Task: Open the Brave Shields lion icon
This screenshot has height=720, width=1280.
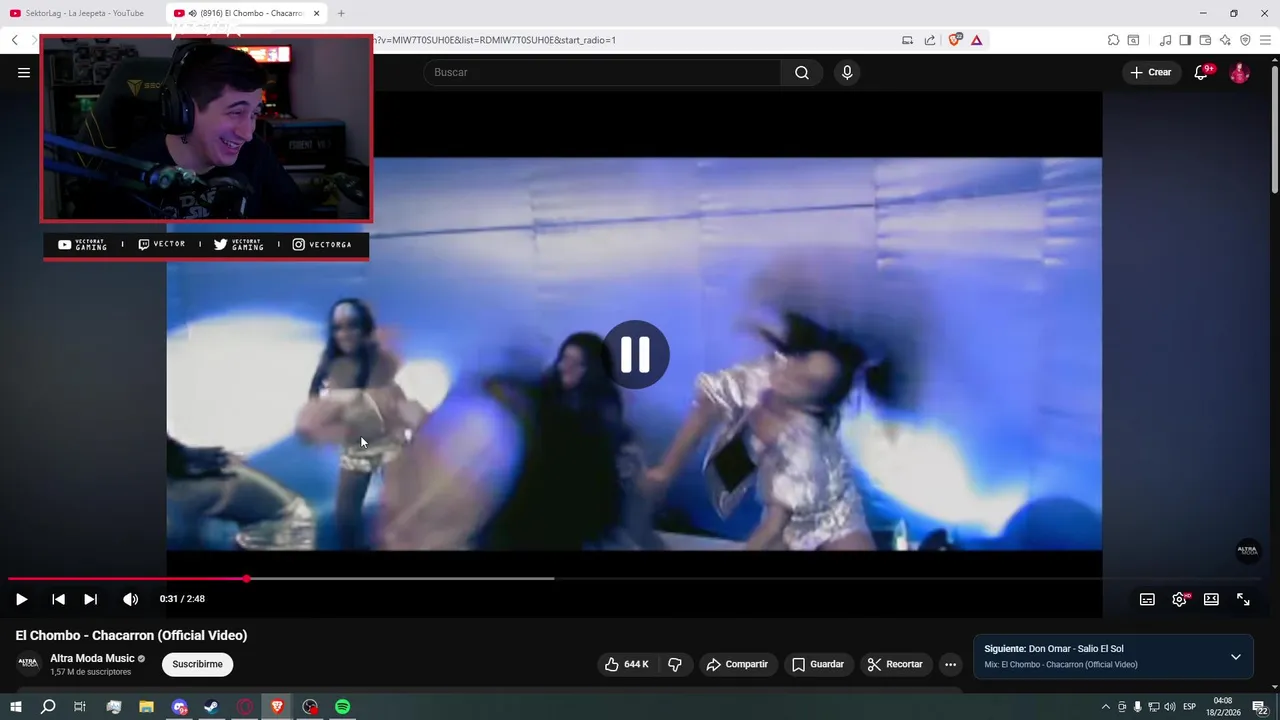Action: click(x=954, y=40)
